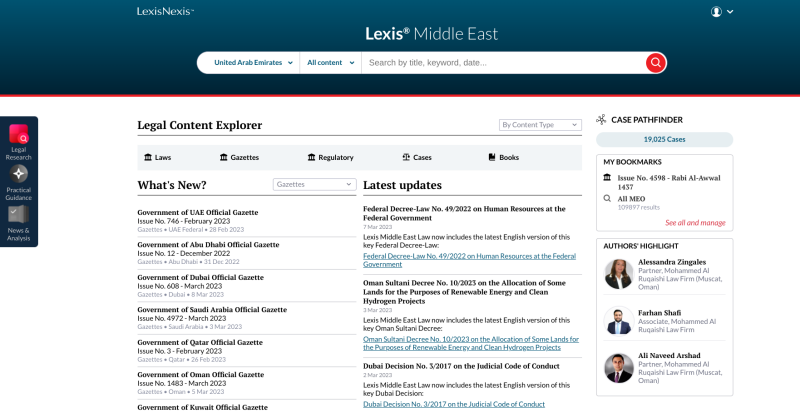800x413 pixels.
Task: Open Government of Saudi Arabia Official Gazette
Action: (212, 309)
